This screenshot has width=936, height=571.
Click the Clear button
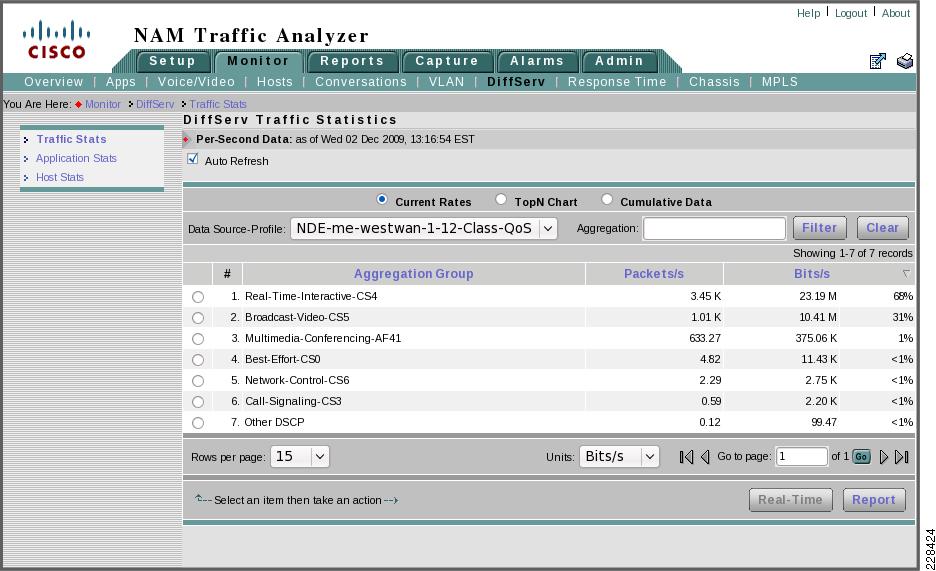point(883,228)
